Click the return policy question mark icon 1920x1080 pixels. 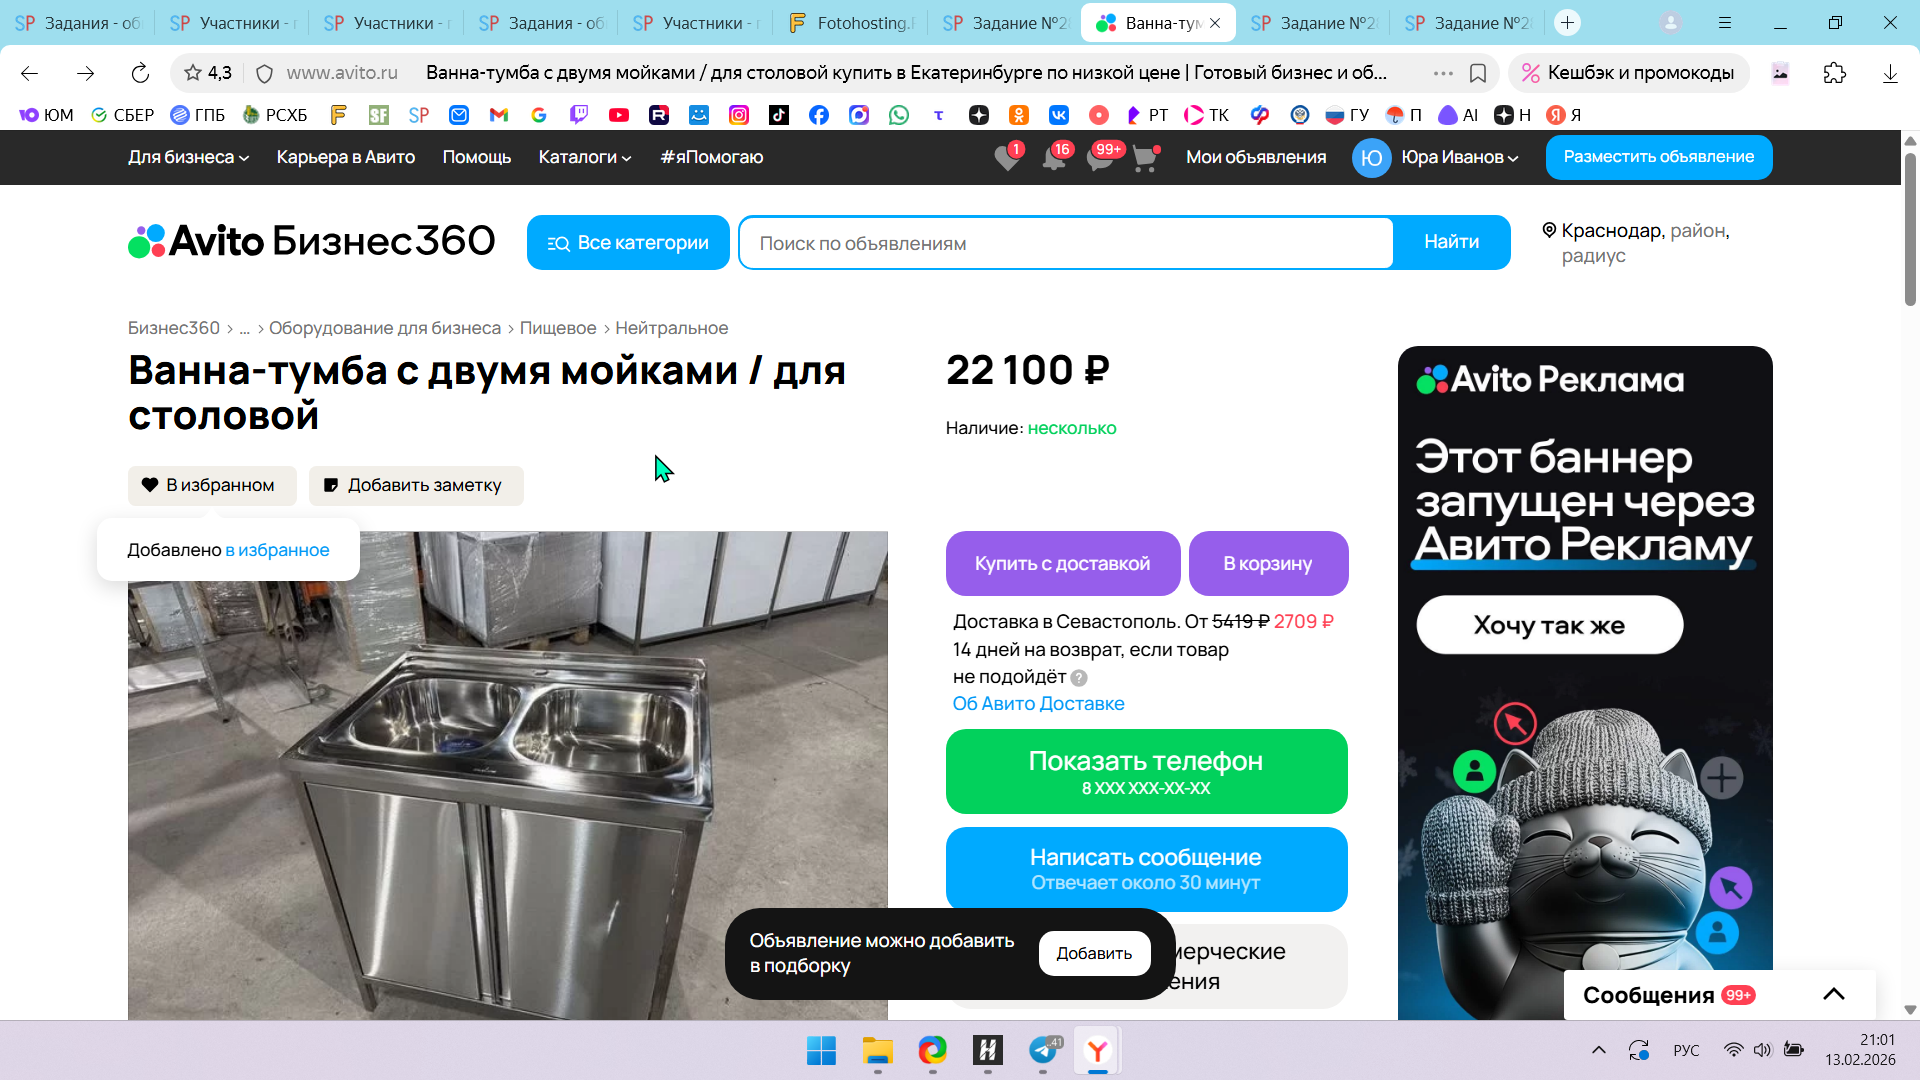[1079, 678]
